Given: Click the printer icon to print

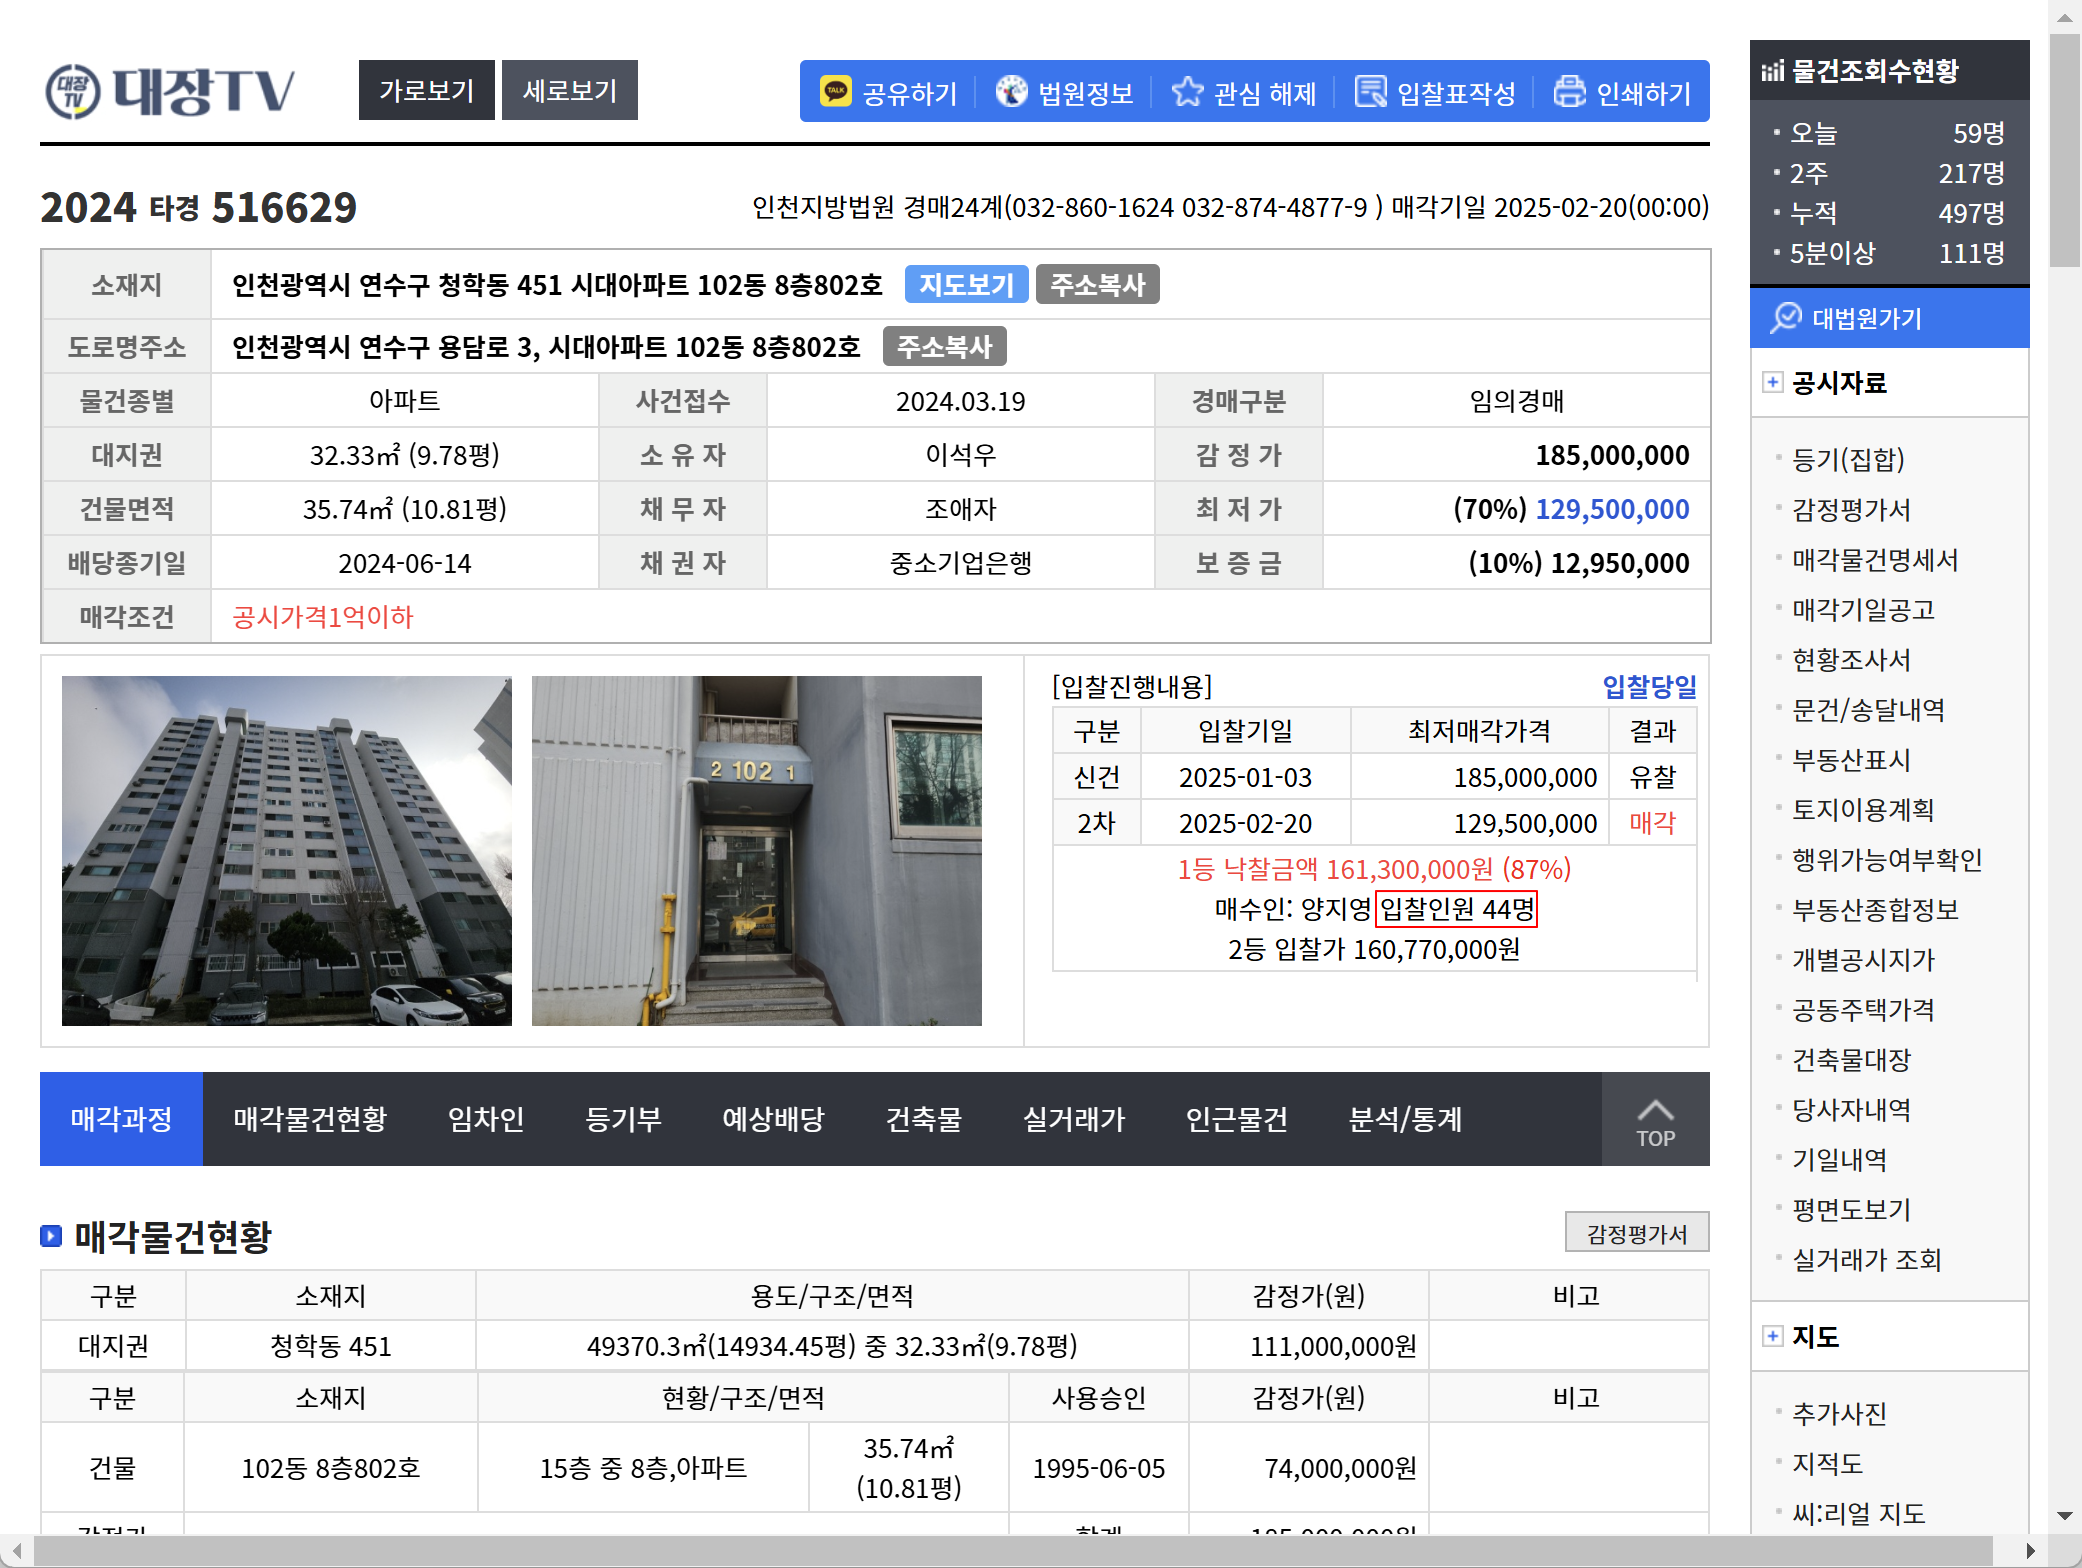Looking at the screenshot, I should (x=1569, y=92).
